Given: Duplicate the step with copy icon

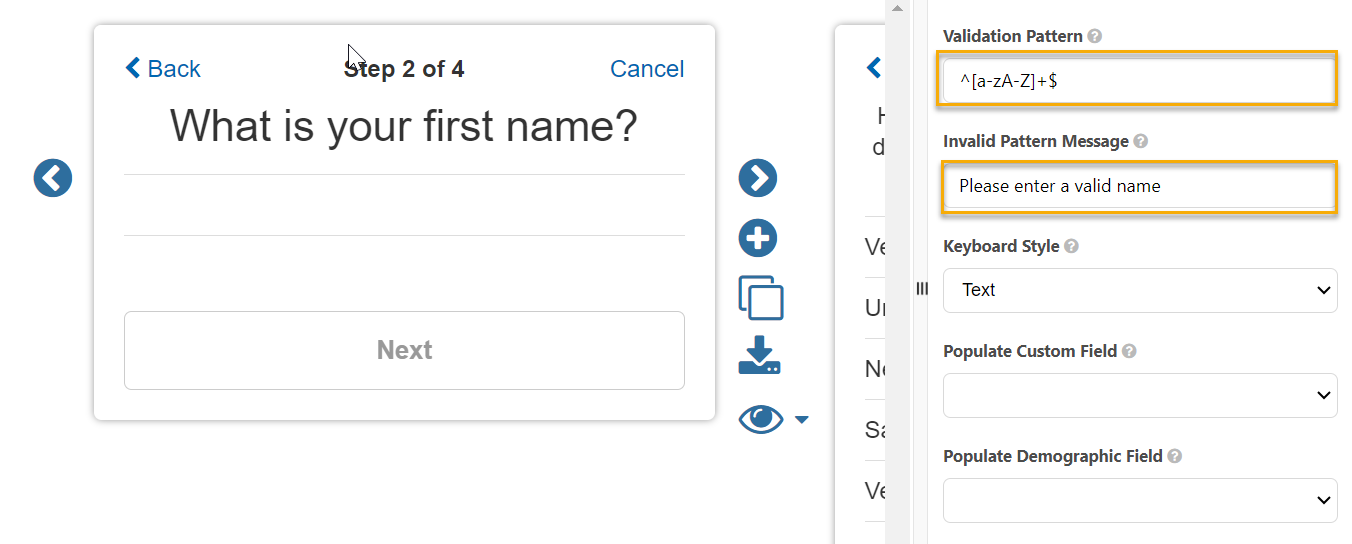Looking at the screenshot, I should 760,297.
